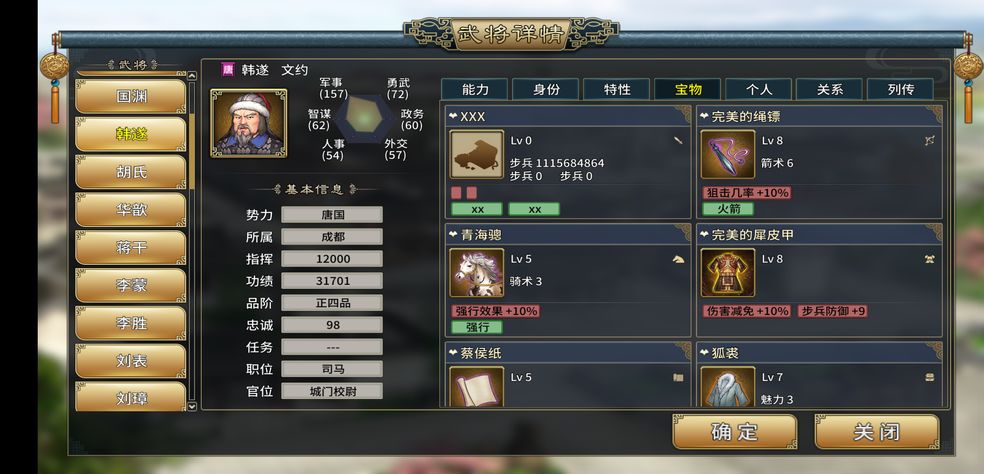
Task: Open the 列传 tab
Action: (x=901, y=89)
